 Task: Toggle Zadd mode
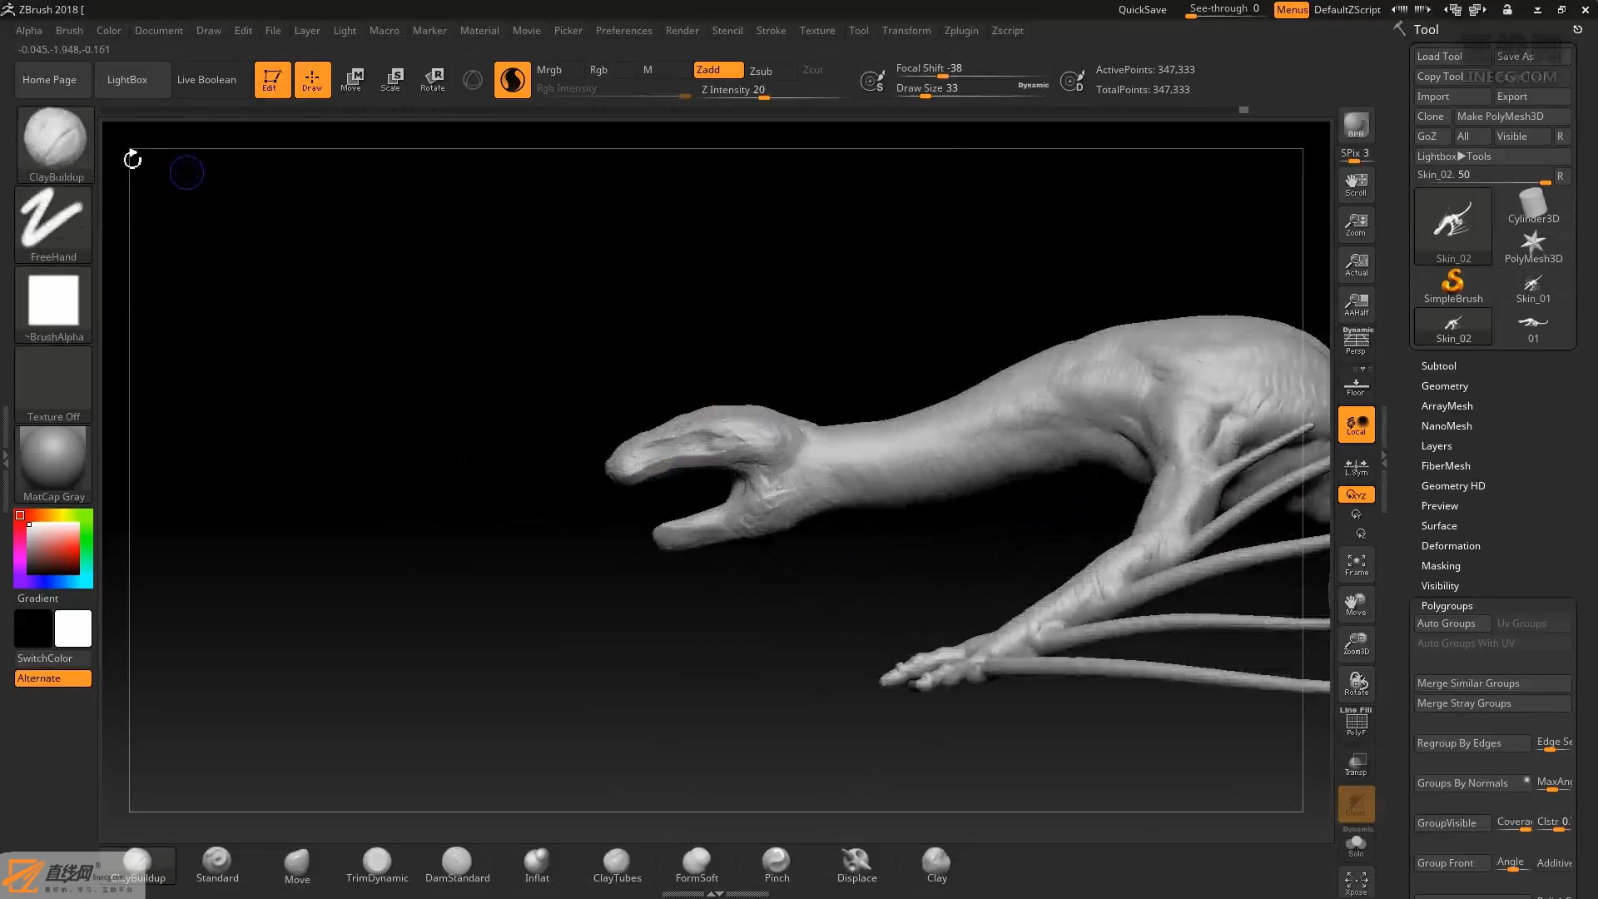(718, 70)
